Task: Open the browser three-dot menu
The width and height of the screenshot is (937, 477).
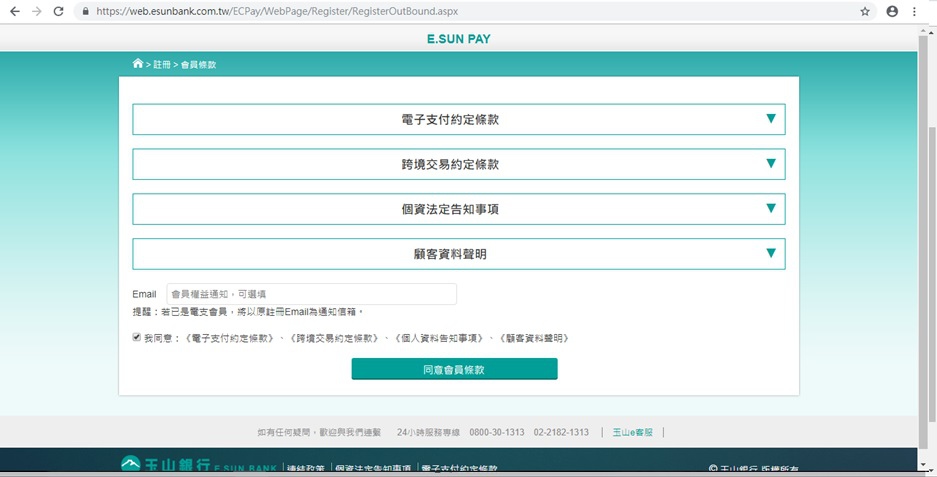Action: pos(914,11)
